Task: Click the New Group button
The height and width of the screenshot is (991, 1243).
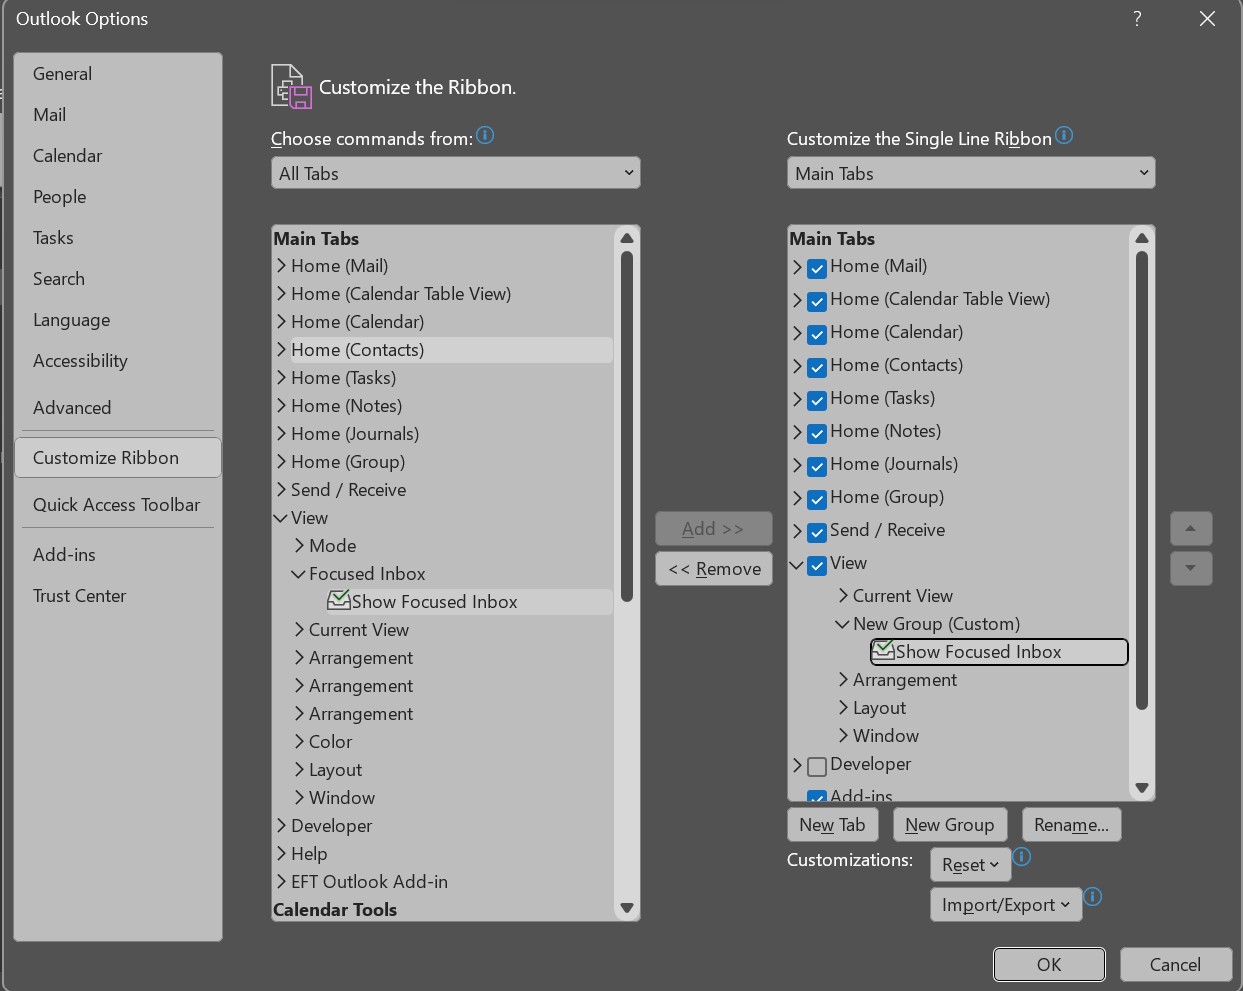Action: (x=949, y=825)
